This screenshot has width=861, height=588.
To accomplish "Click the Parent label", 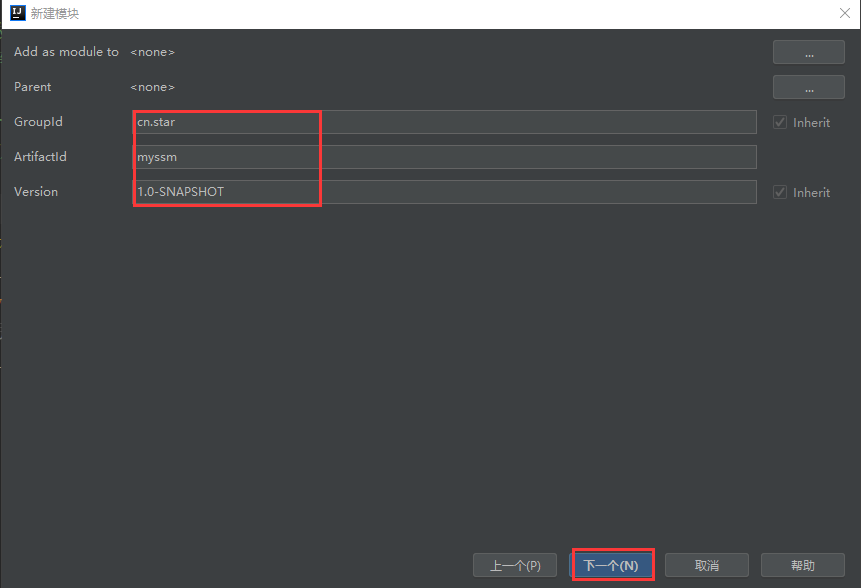I will pos(32,86).
